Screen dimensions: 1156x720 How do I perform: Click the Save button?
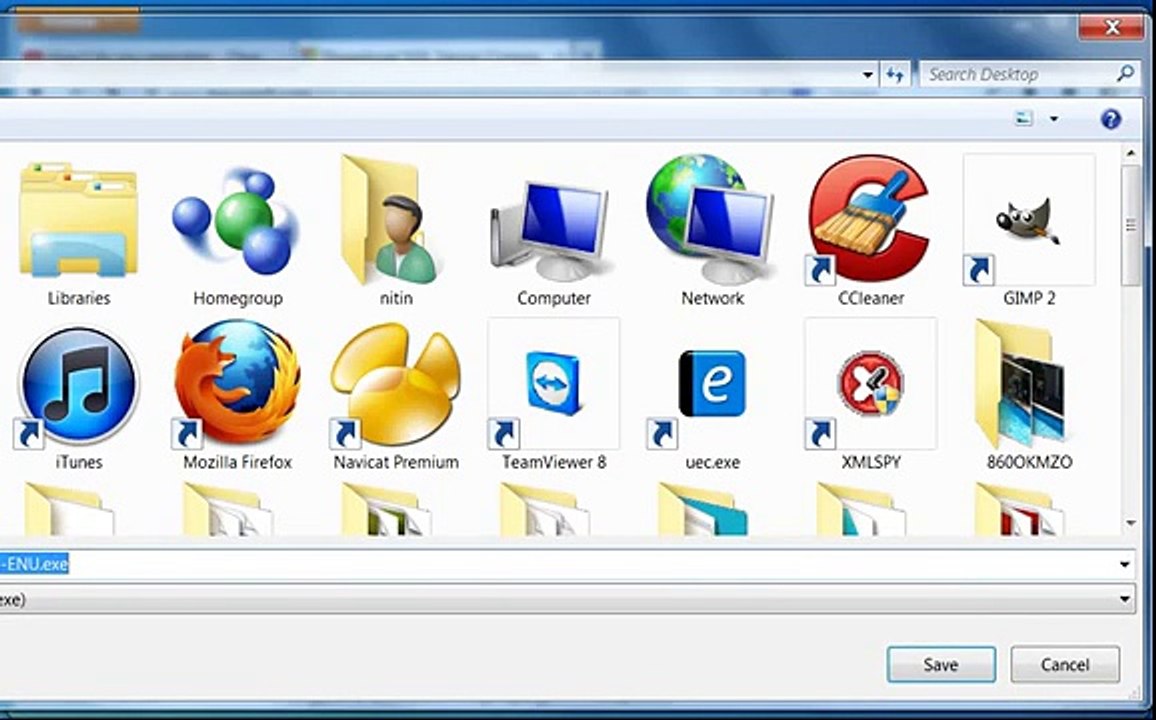pyautogui.click(x=941, y=665)
